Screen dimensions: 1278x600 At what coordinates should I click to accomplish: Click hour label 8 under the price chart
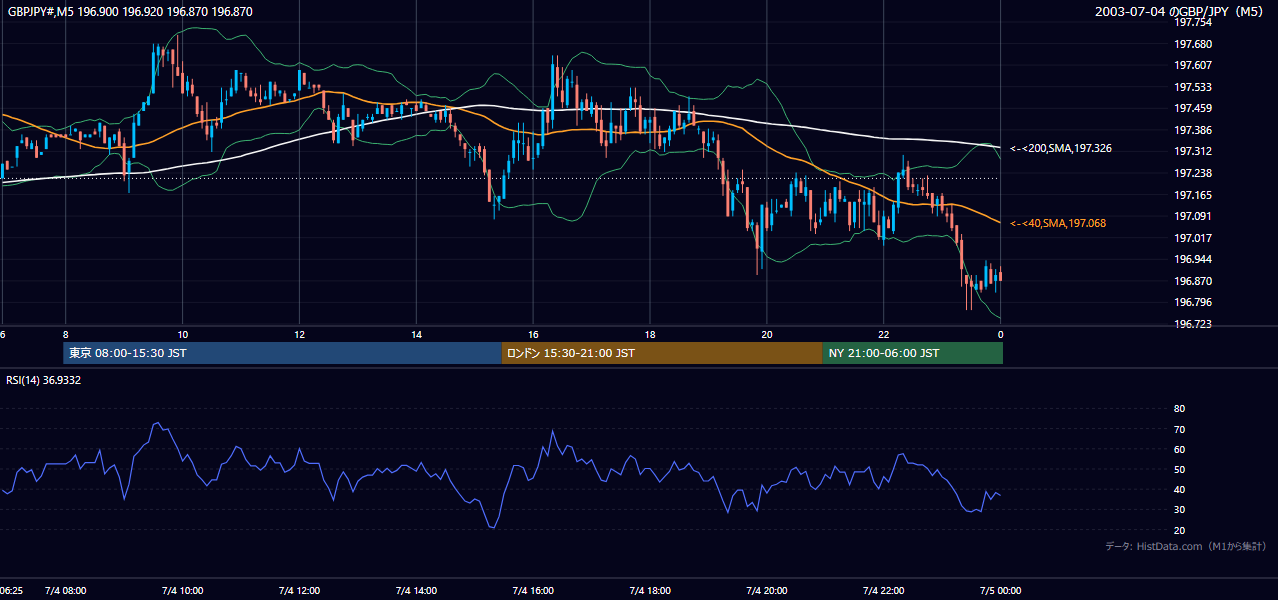pos(65,334)
